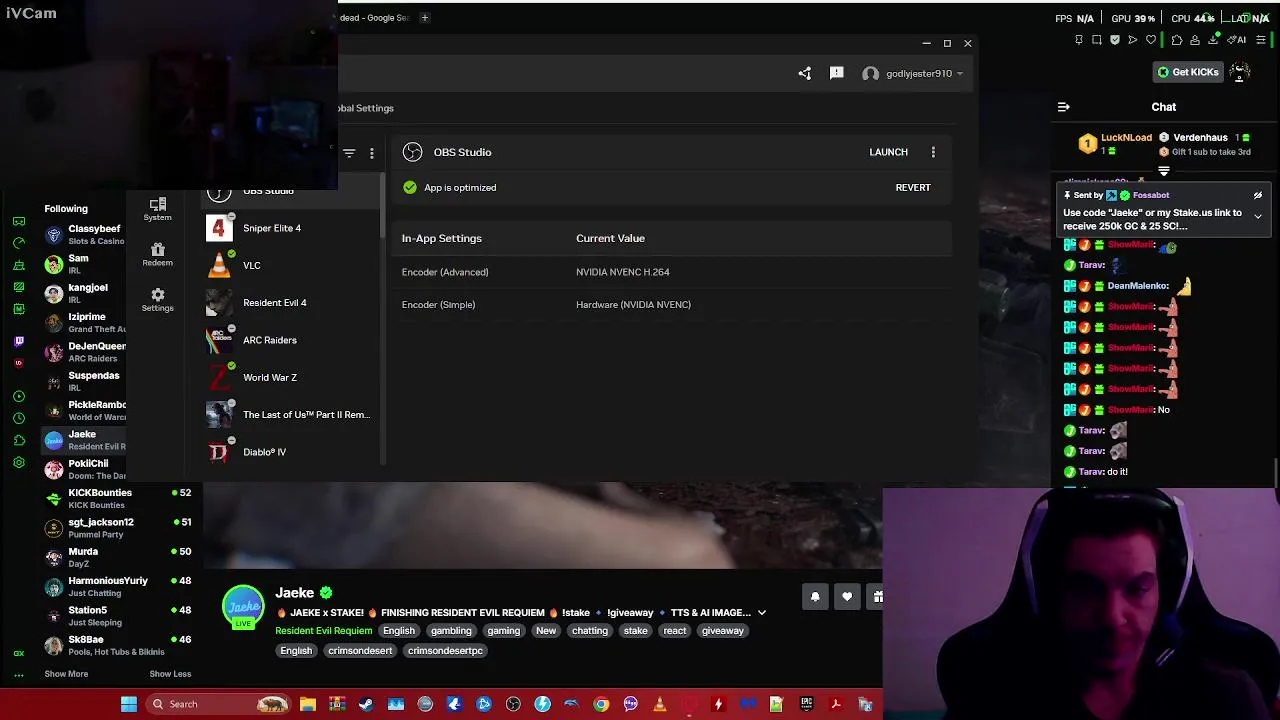Image resolution: width=1280 pixels, height=720 pixels.
Task: Open KICKBounties channel in Following
Action: click(118, 498)
